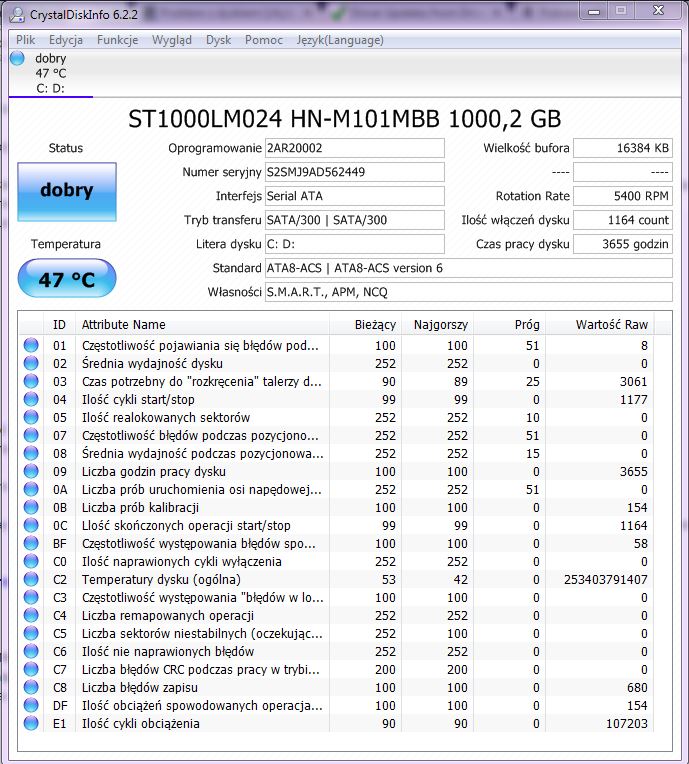Screen dimensions: 689x764
Task: Click the Najgorszy column header
Action: (437, 325)
